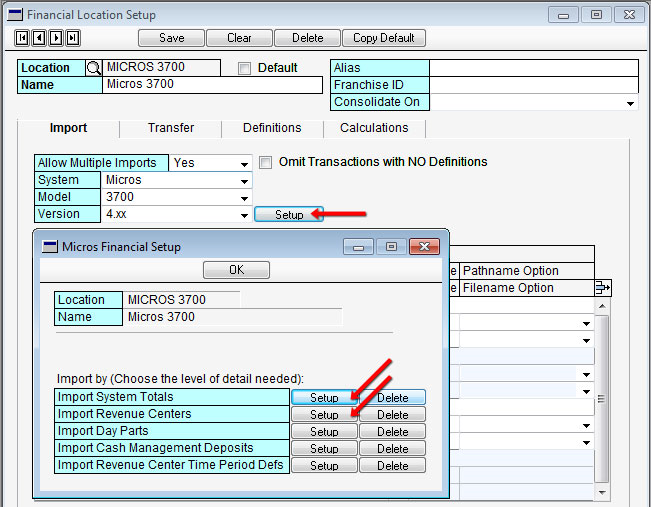Screen dimensions: 651x507
Task: Click Setup button next to Version
Action: coord(289,214)
